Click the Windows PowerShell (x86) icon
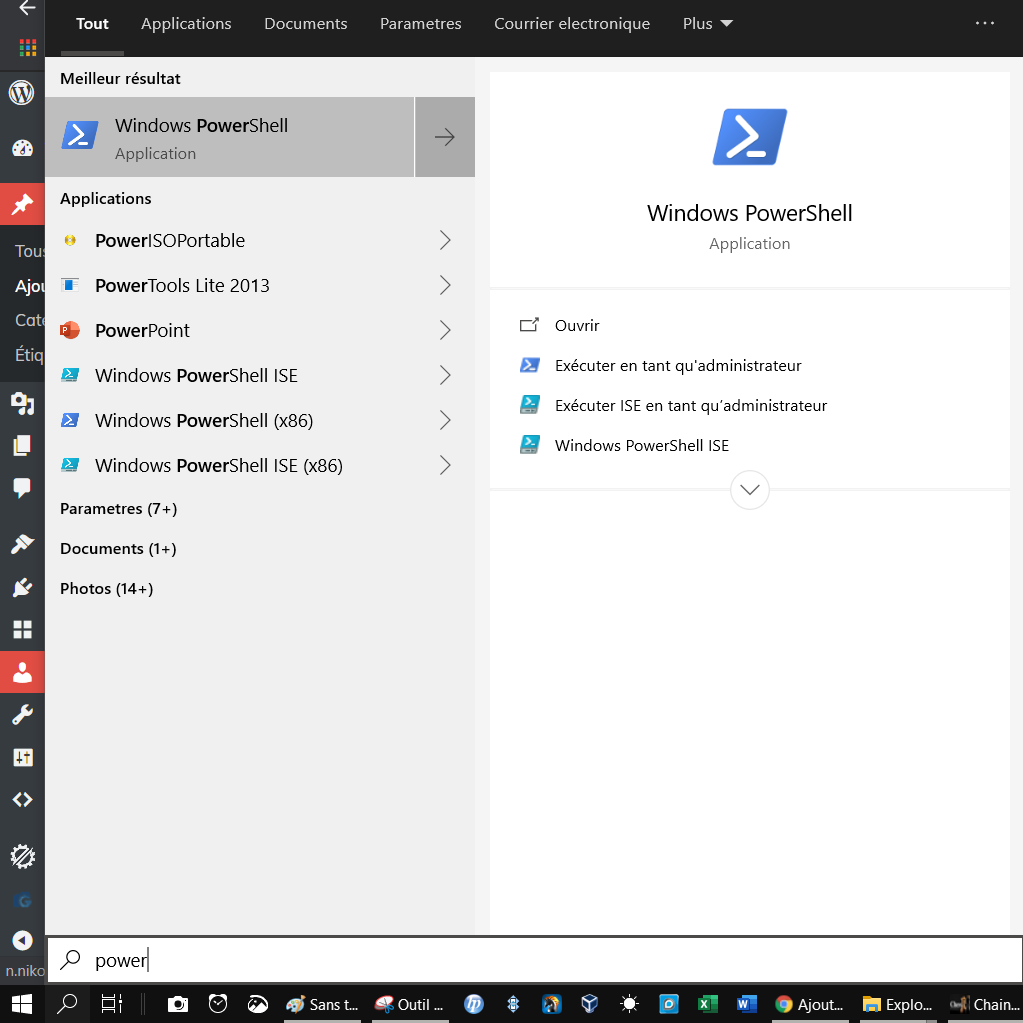The image size is (1023, 1023). (x=70, y=420)
